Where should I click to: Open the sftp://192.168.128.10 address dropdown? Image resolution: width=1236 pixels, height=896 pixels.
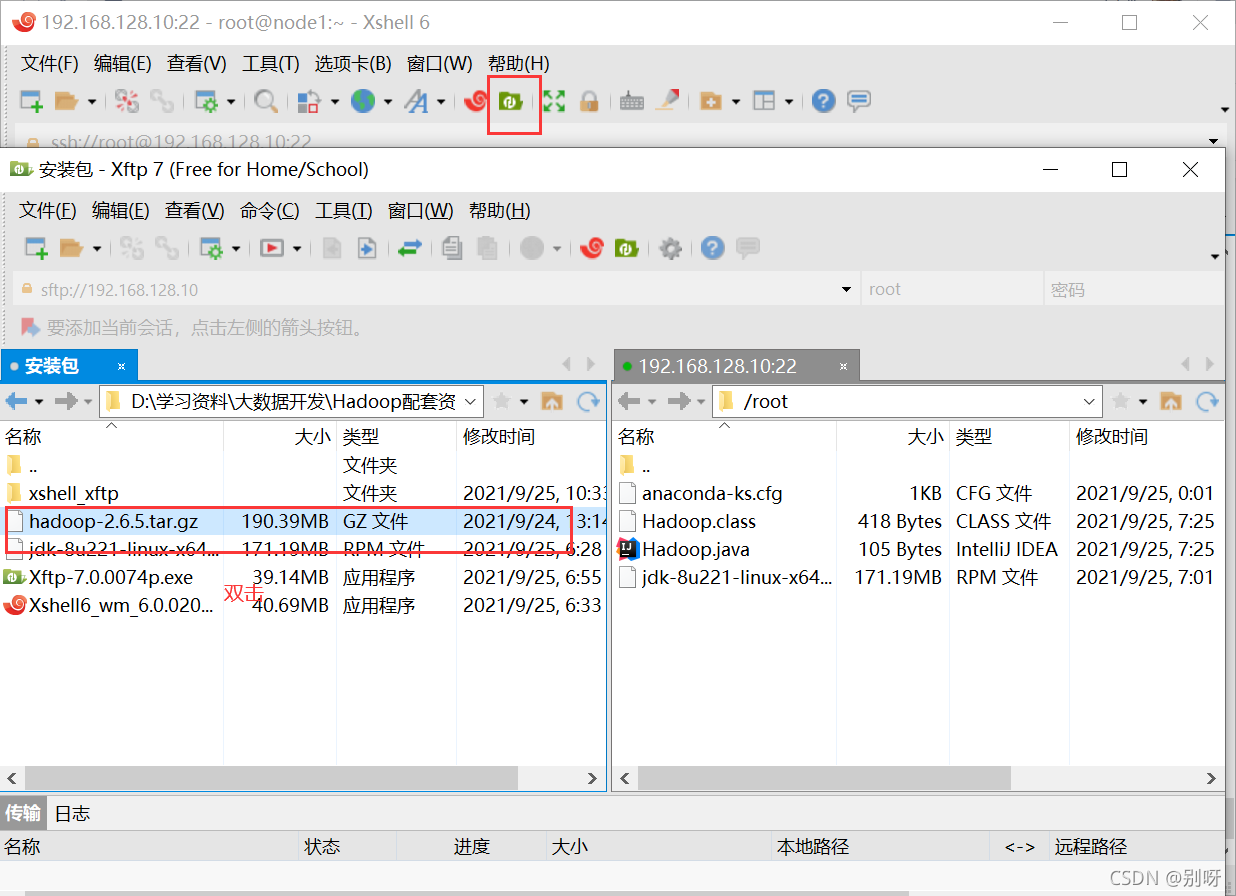(848, 290)
